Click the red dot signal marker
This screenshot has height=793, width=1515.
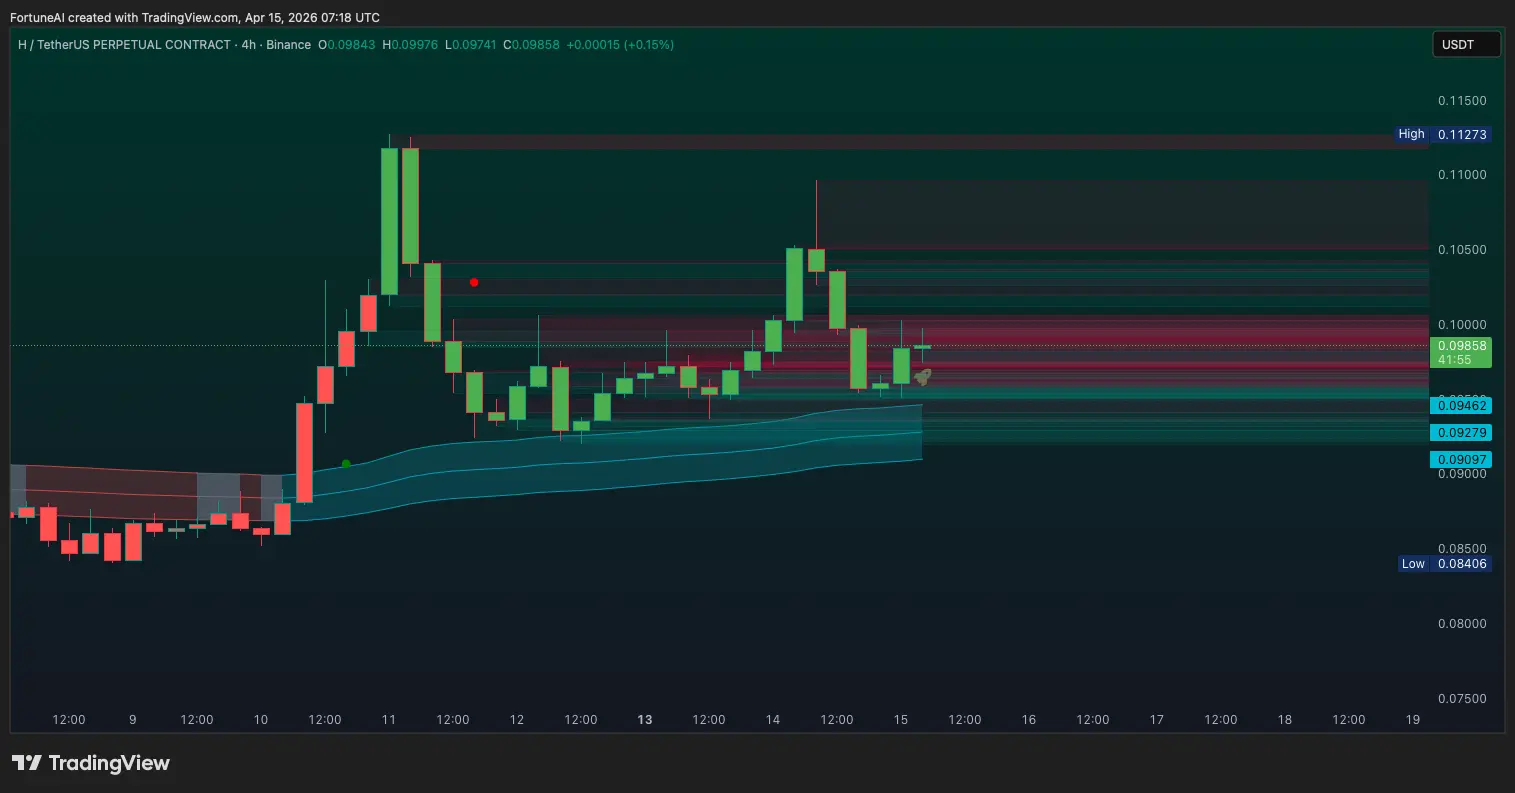pos(474,283)
